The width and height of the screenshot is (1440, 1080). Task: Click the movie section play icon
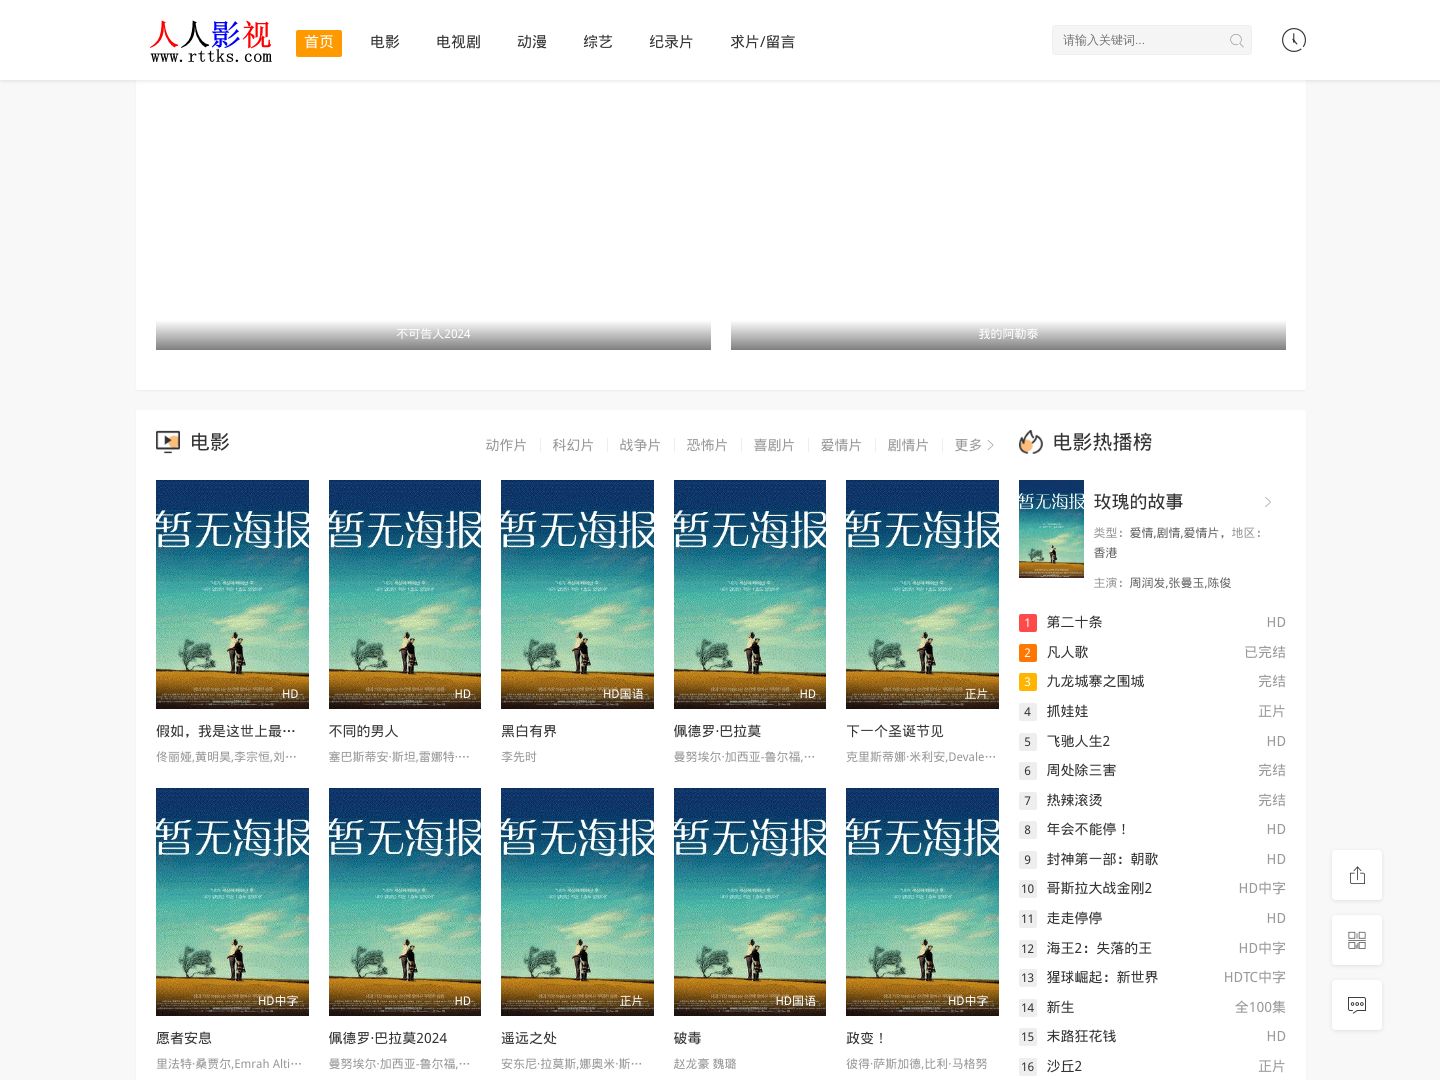pyautogui.click(x=168, y=442)
